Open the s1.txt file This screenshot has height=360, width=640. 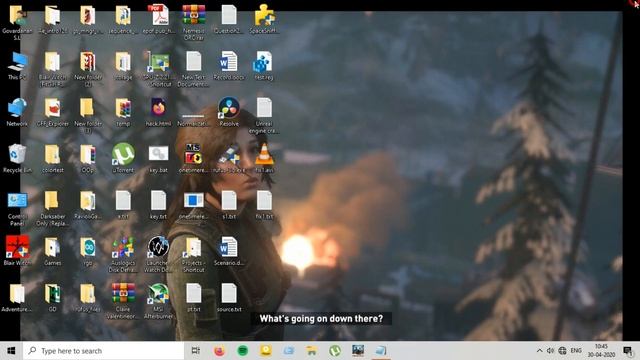229,205
